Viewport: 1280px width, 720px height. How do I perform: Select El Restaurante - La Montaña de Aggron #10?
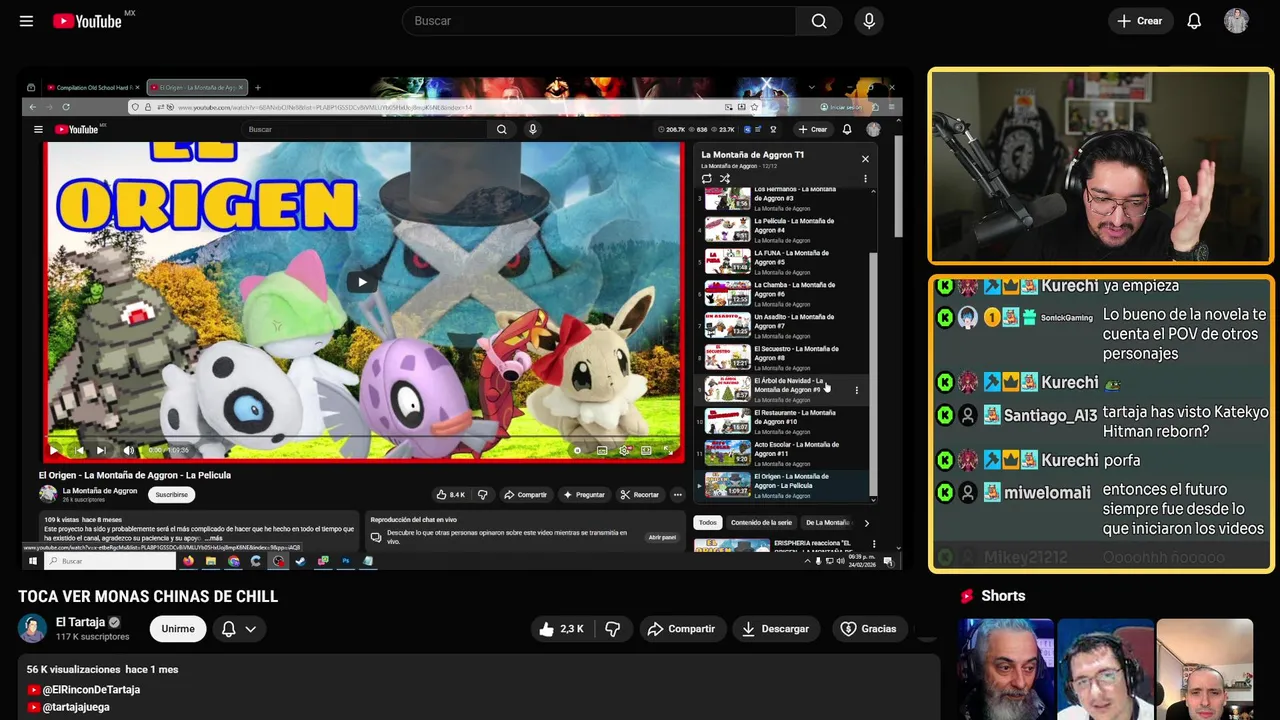[x=783, y=422]
